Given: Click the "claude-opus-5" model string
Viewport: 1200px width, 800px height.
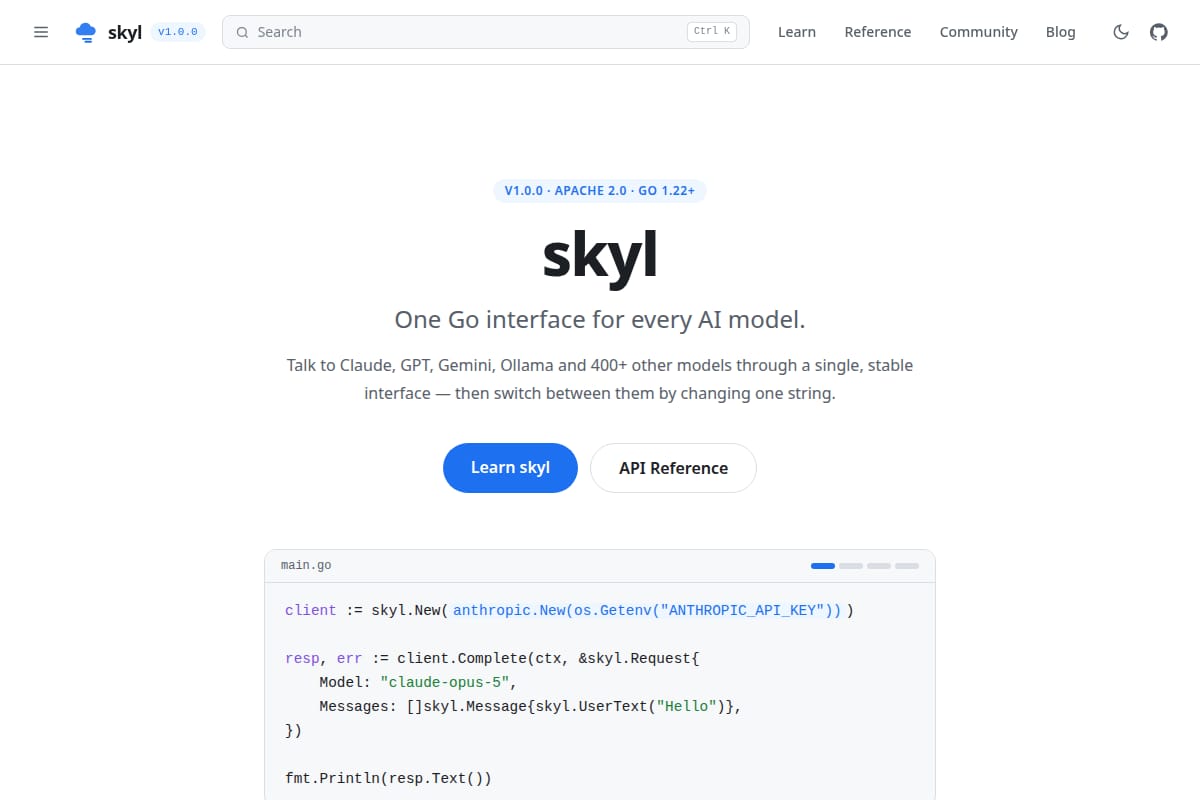Looking at the screenshot, I should (x=446, y=682).
